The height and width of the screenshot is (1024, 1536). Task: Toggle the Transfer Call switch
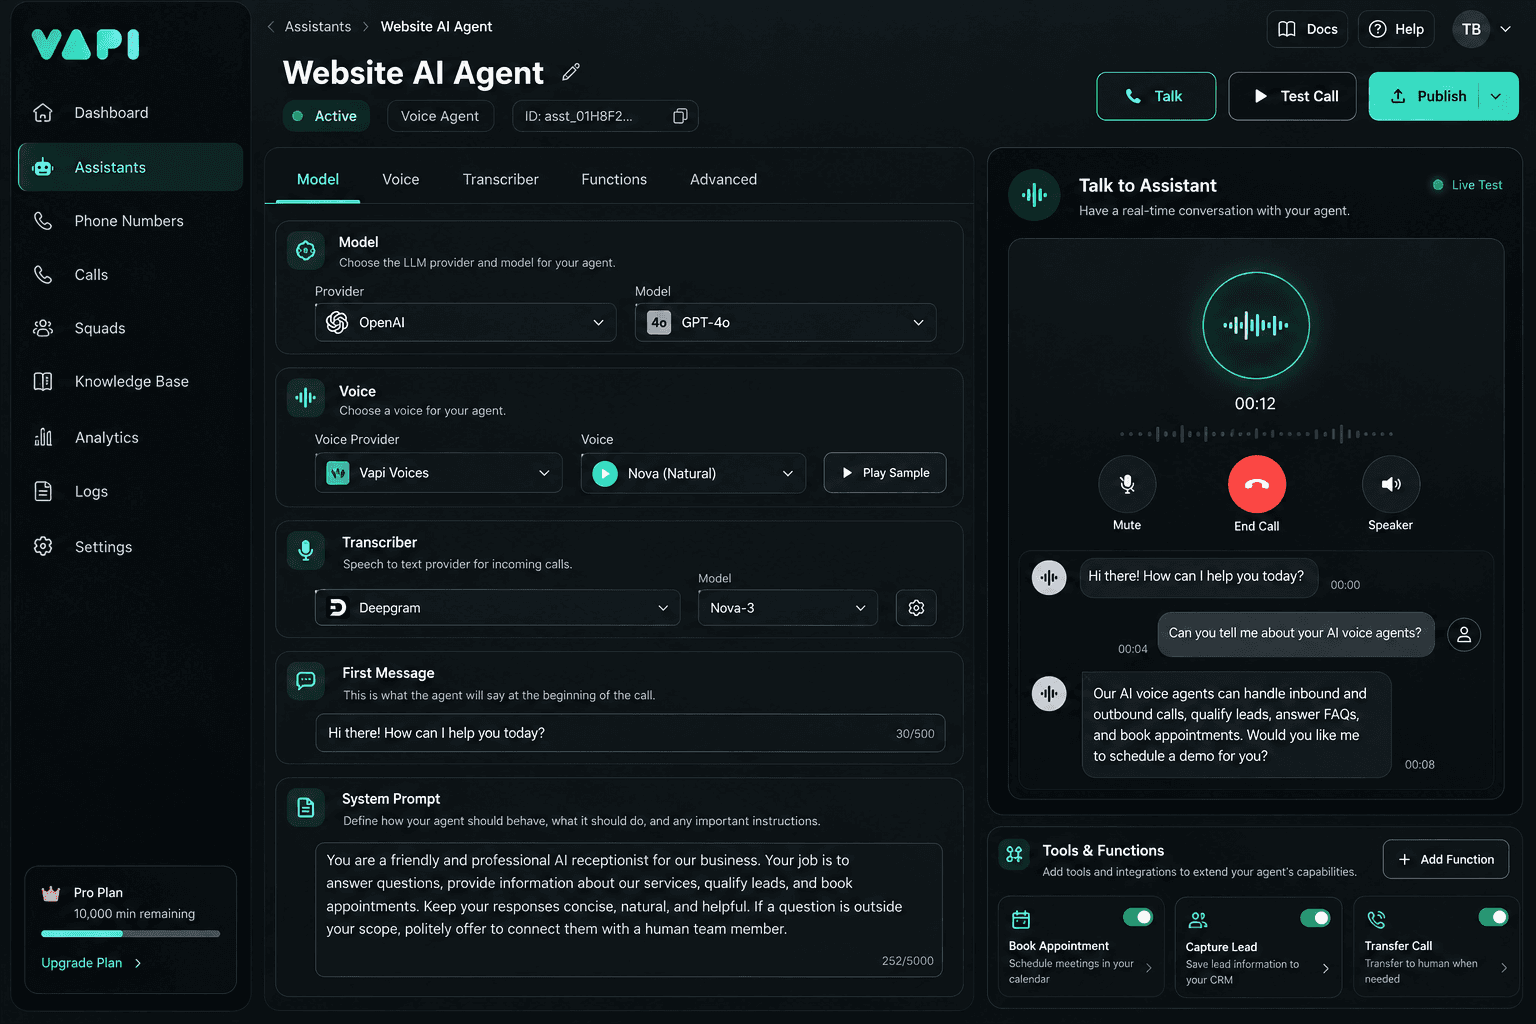click(x=1493, y=917)
